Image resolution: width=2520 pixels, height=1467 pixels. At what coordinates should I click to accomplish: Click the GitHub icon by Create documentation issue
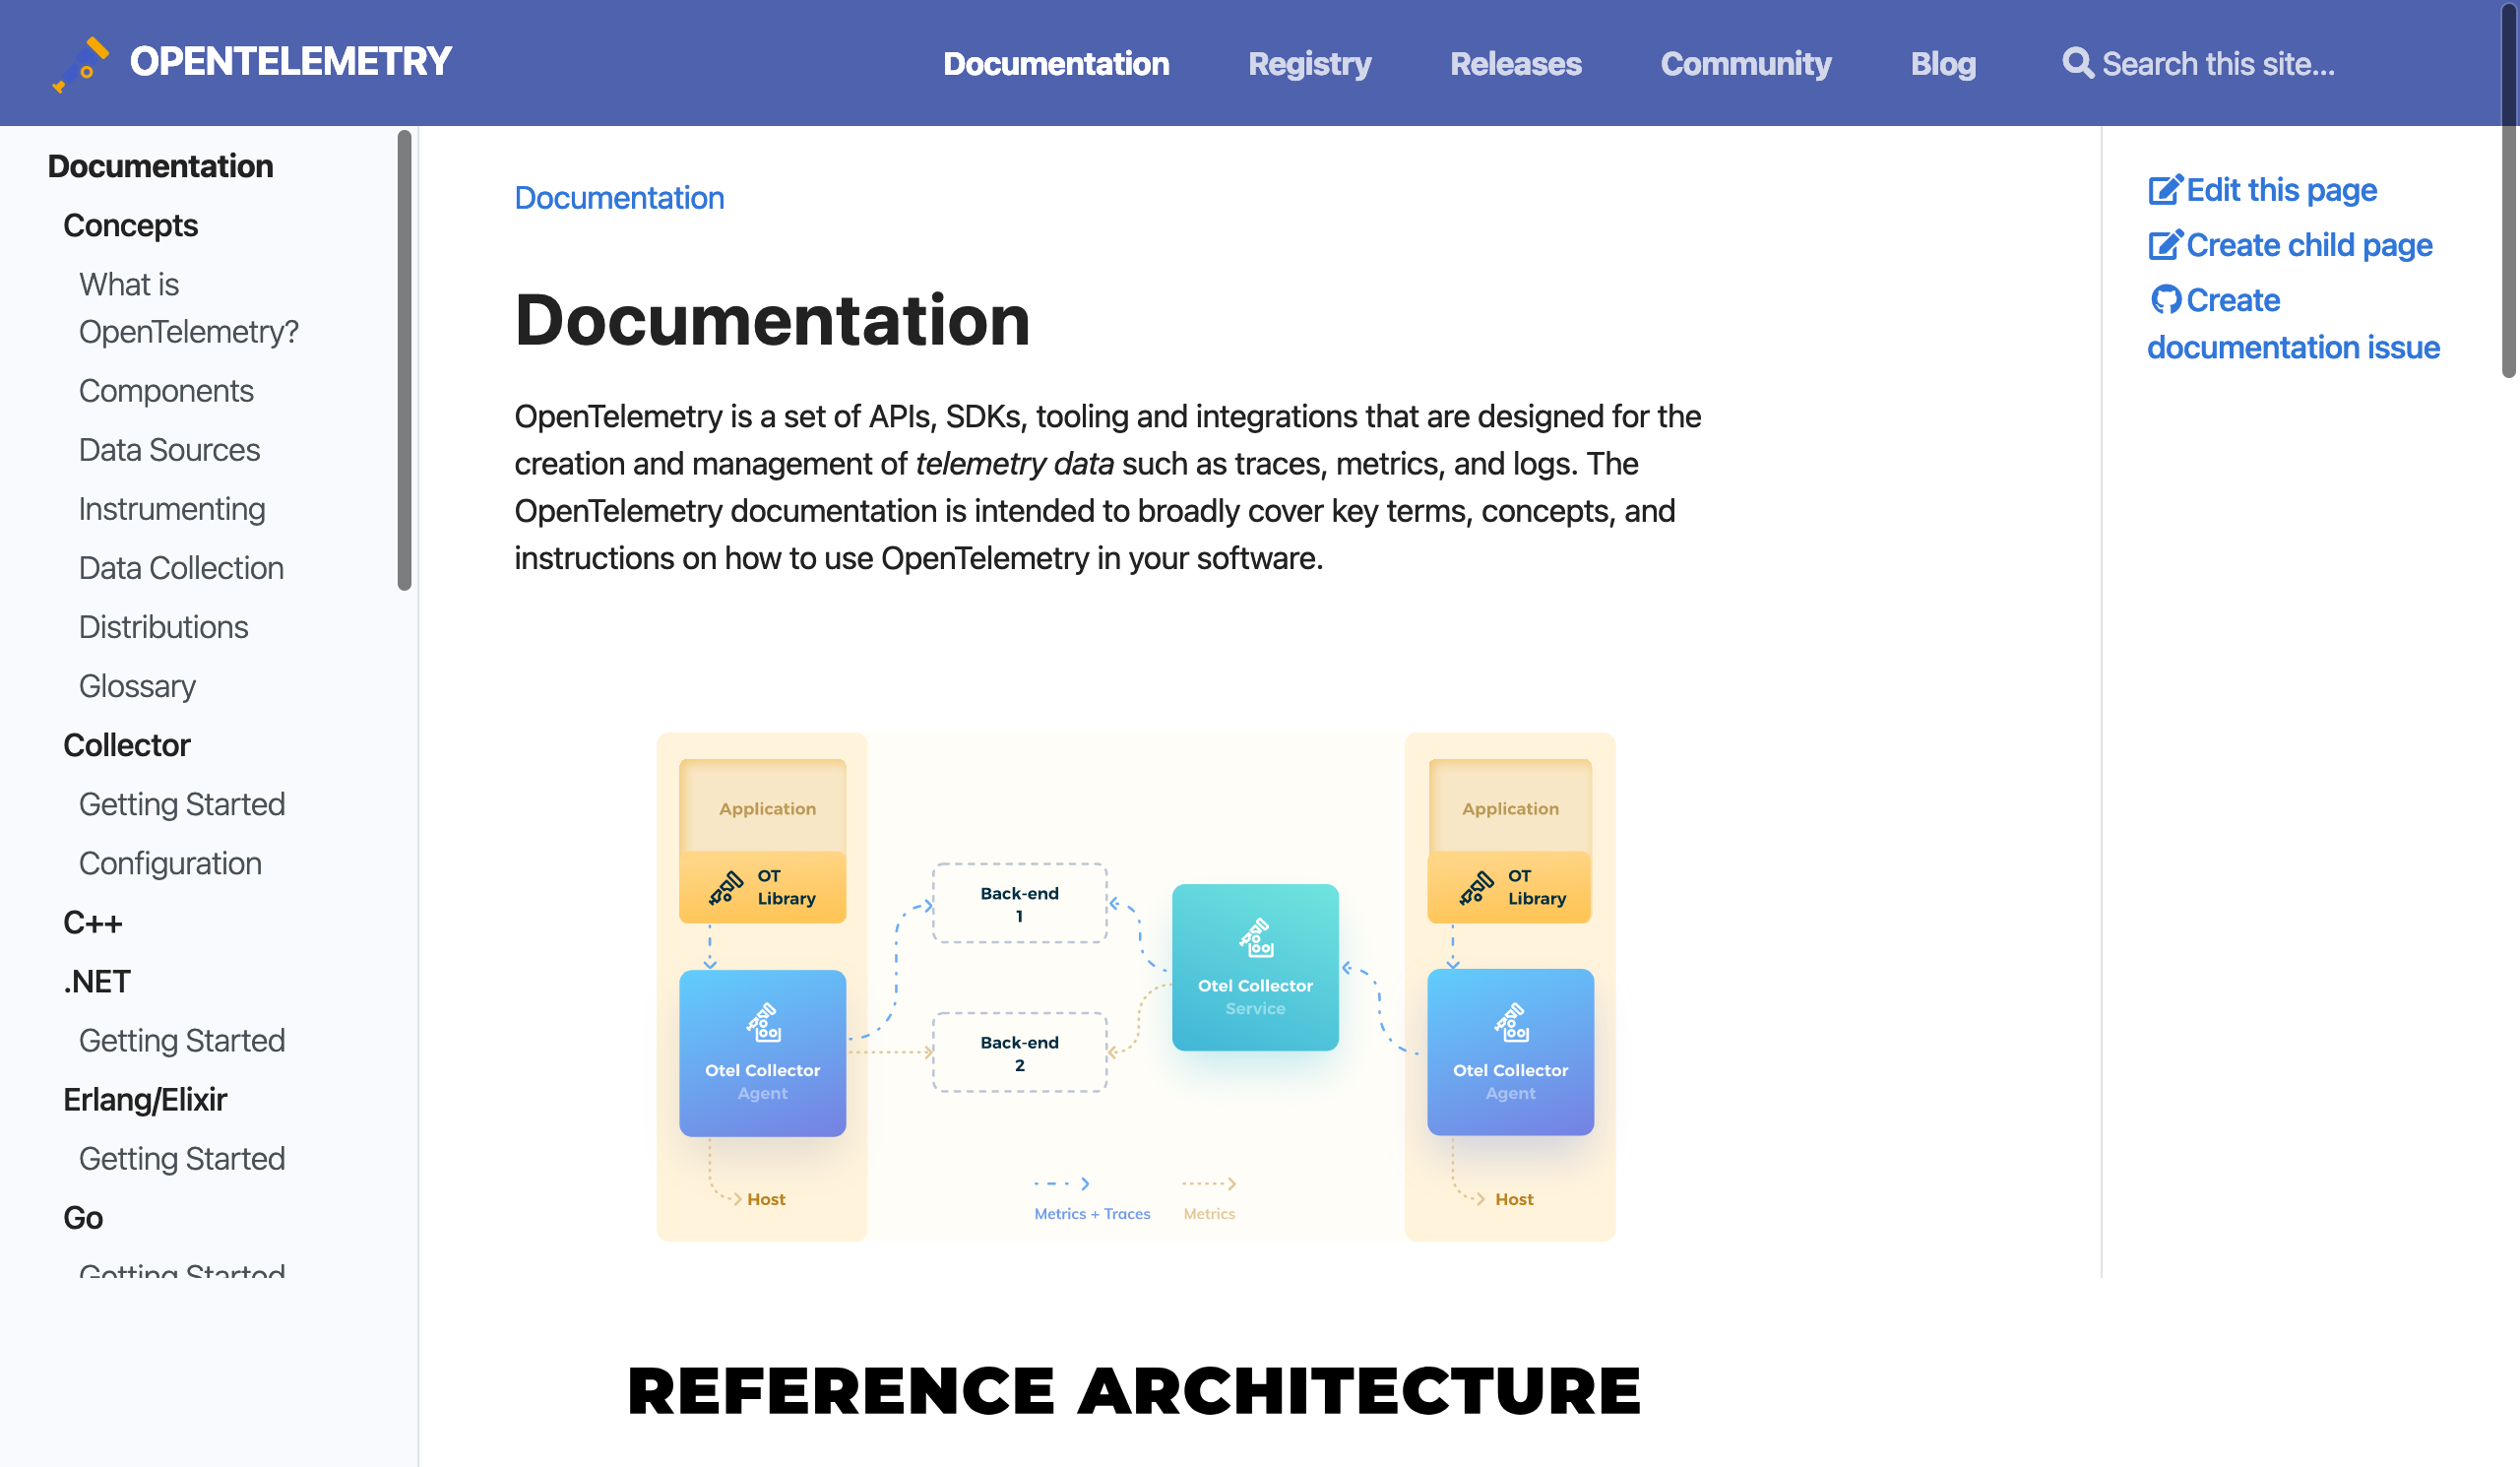coord(2165,300)
